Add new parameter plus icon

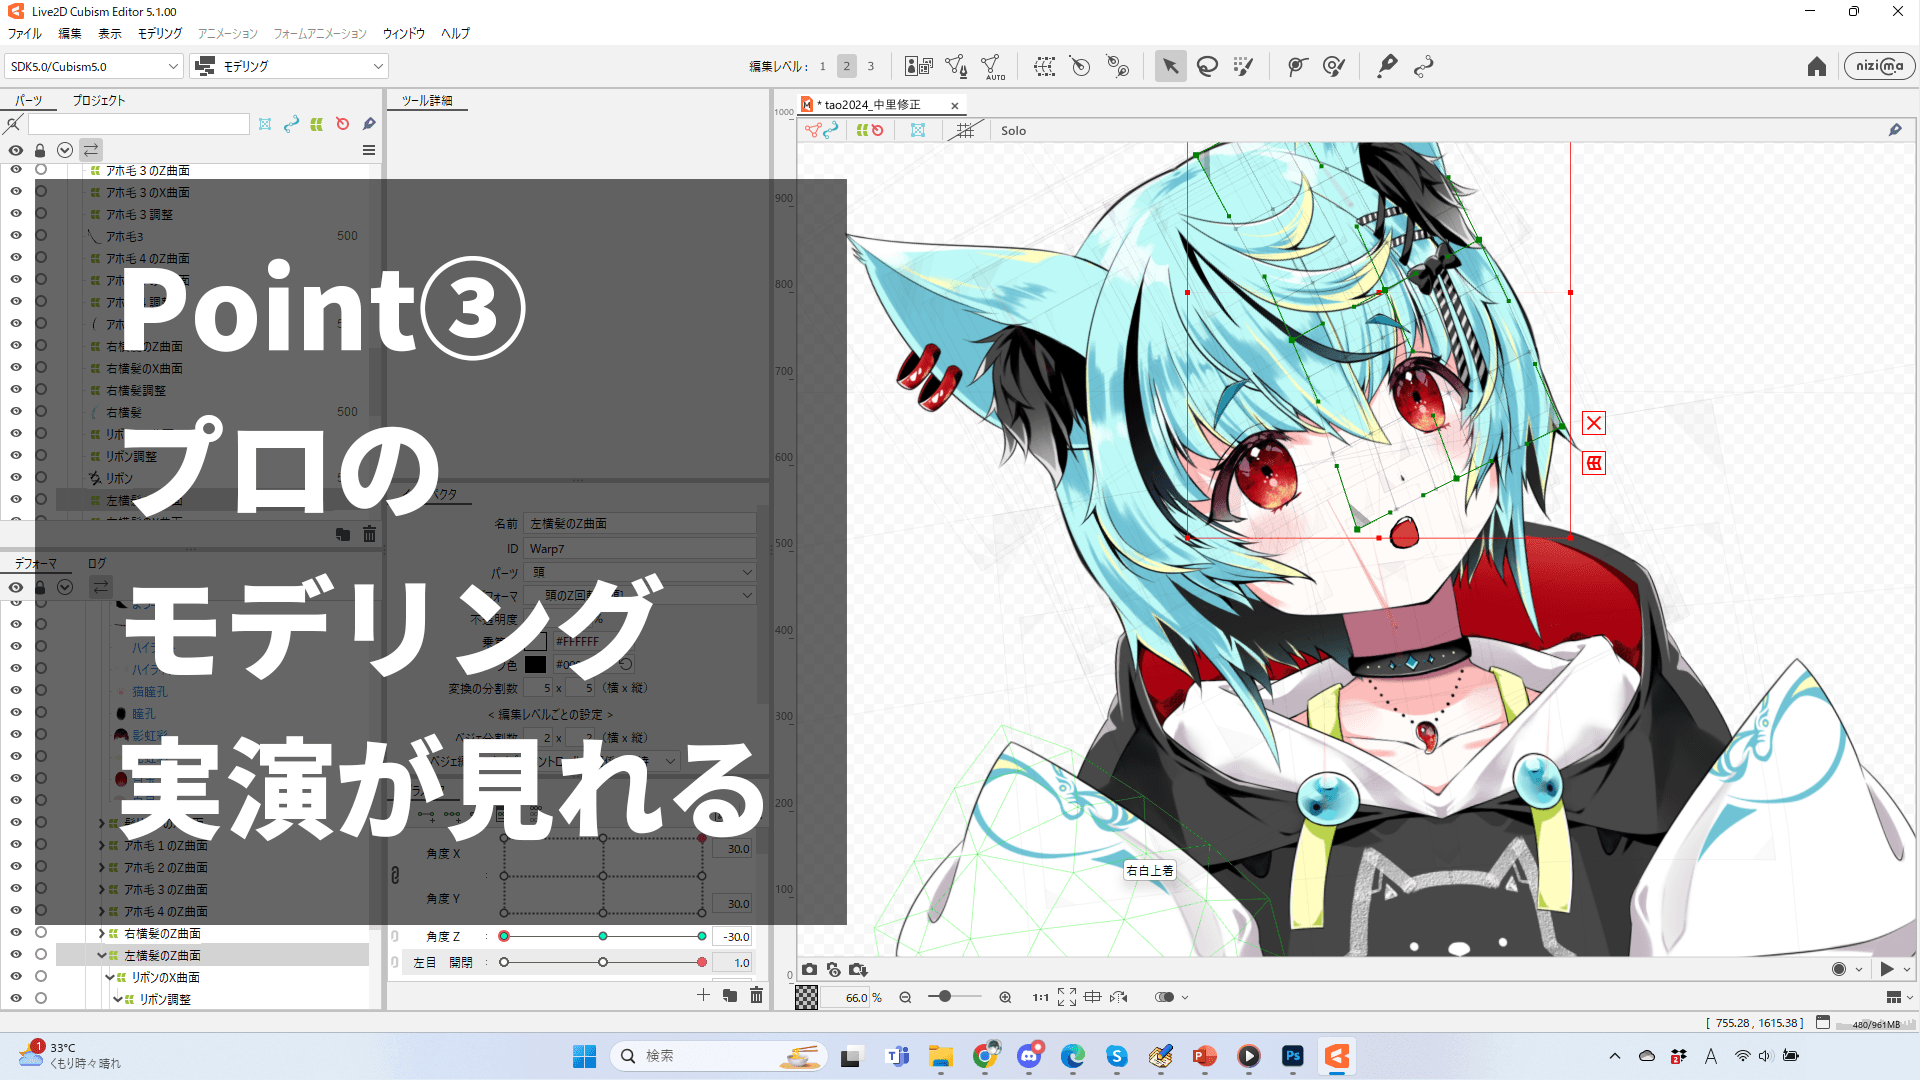[703, 996]
